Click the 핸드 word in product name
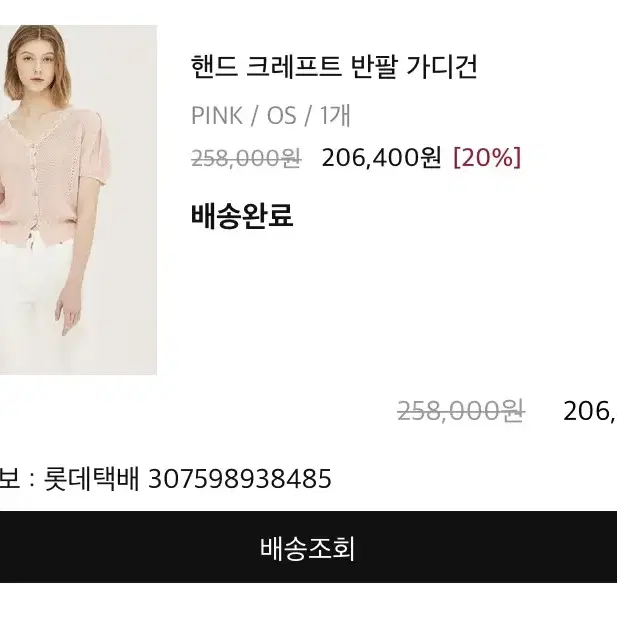 214,66
